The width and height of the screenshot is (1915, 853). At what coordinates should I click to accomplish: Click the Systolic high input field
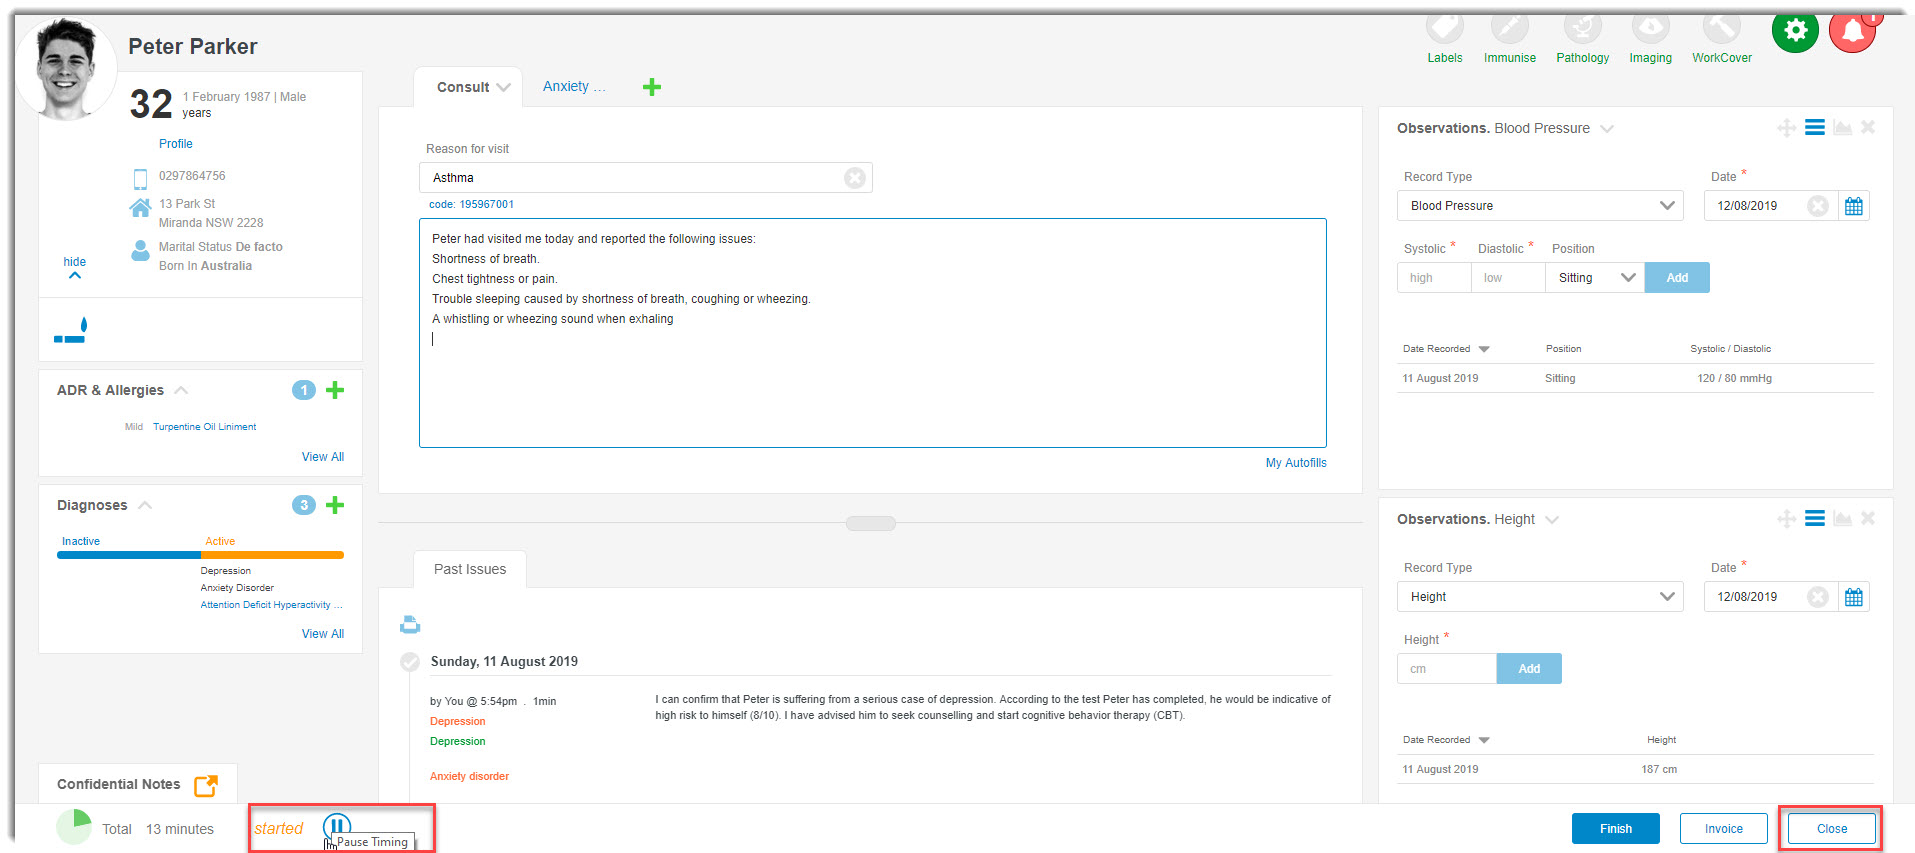1434,278
